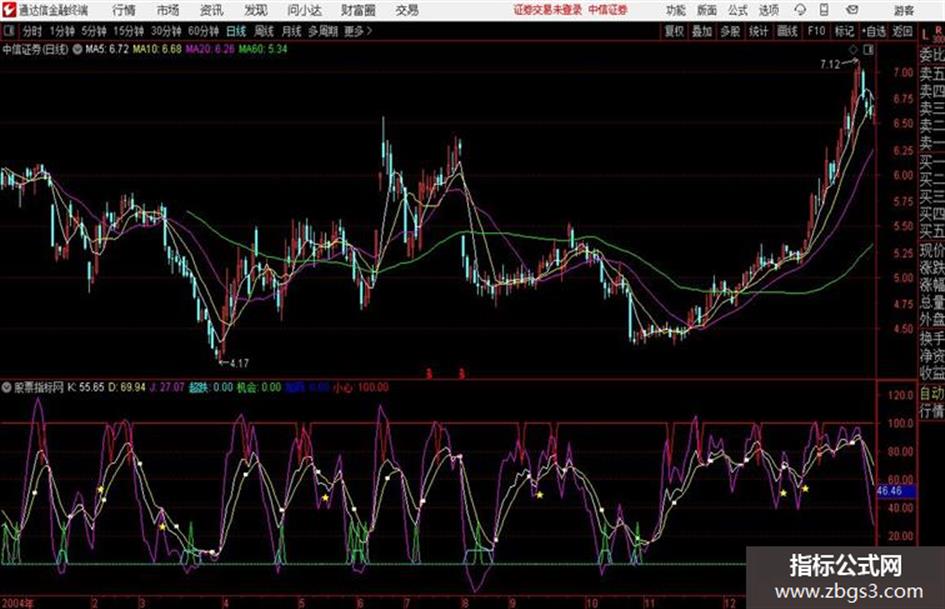Open the F10 company info button
This screenshot has height=609, width=945.
[x=817, y=31]
